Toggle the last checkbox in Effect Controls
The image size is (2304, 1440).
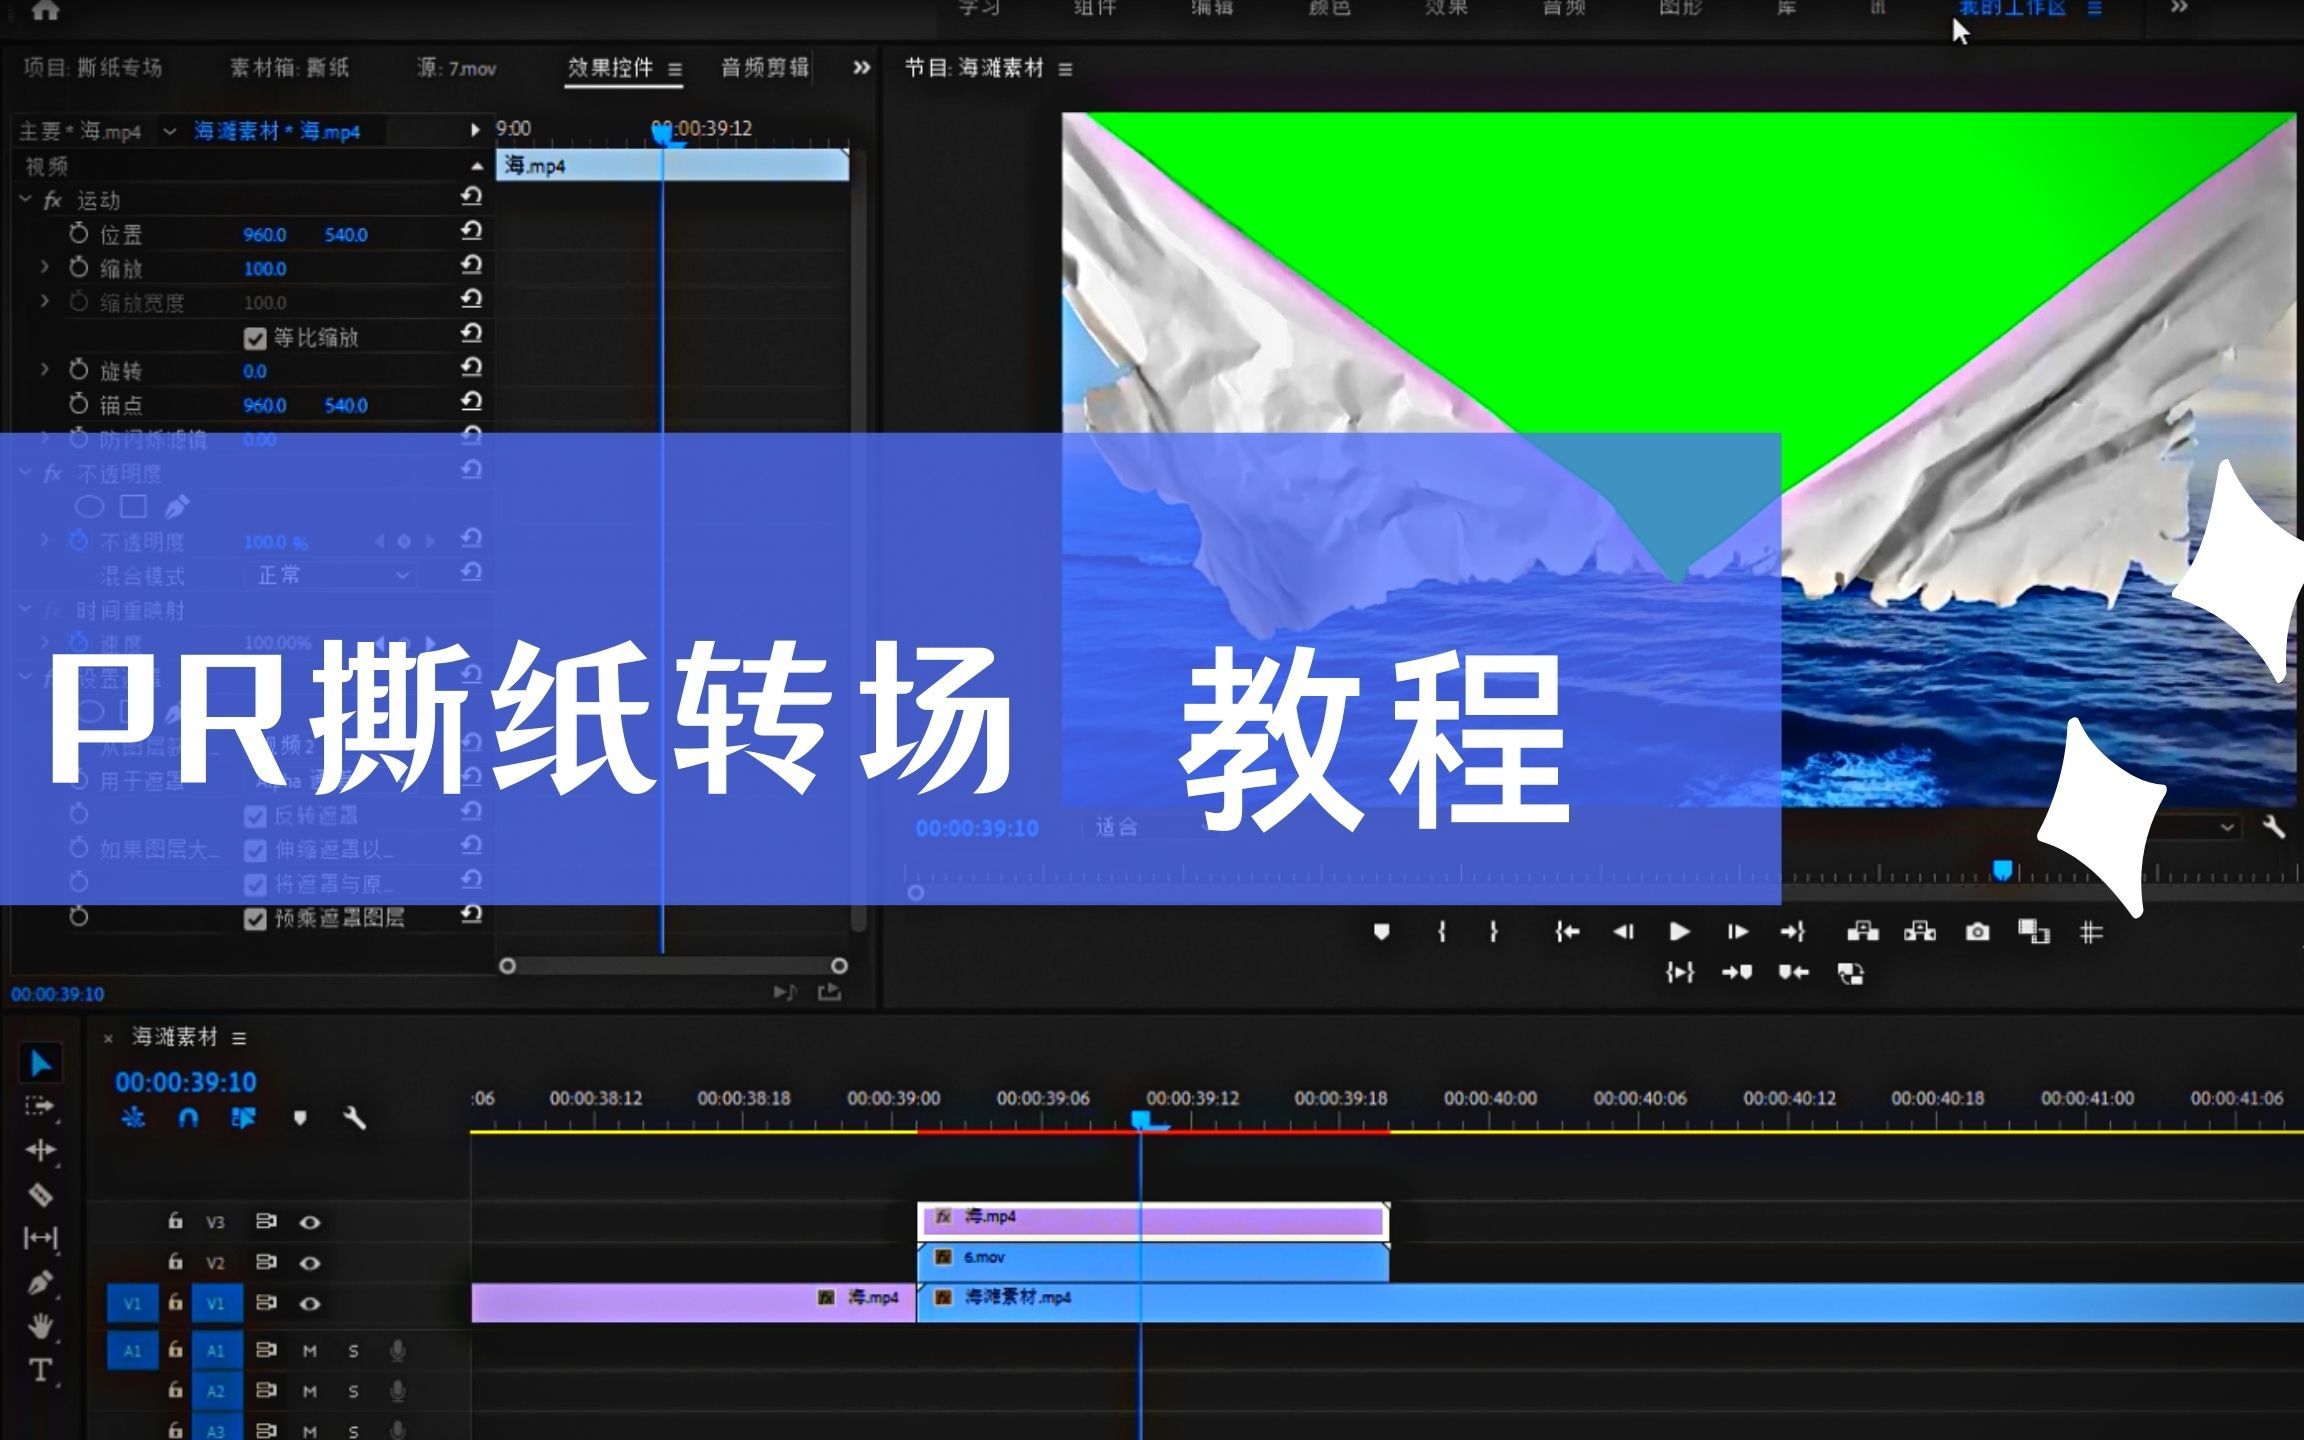(255, 919)
